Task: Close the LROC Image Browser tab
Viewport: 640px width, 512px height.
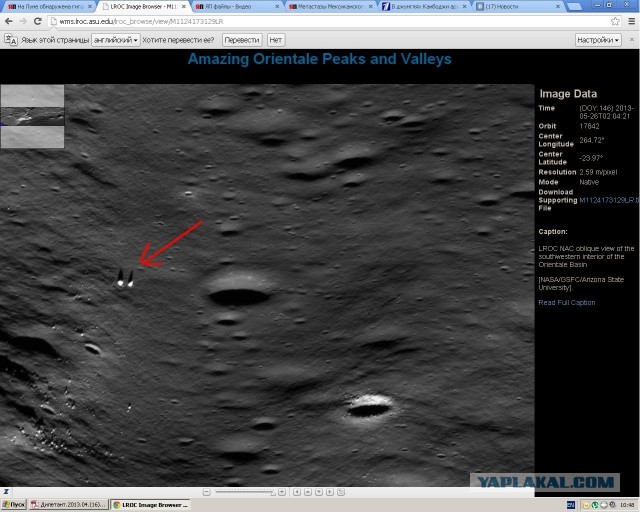Action: pyautogui.click(x=184, y=7)
